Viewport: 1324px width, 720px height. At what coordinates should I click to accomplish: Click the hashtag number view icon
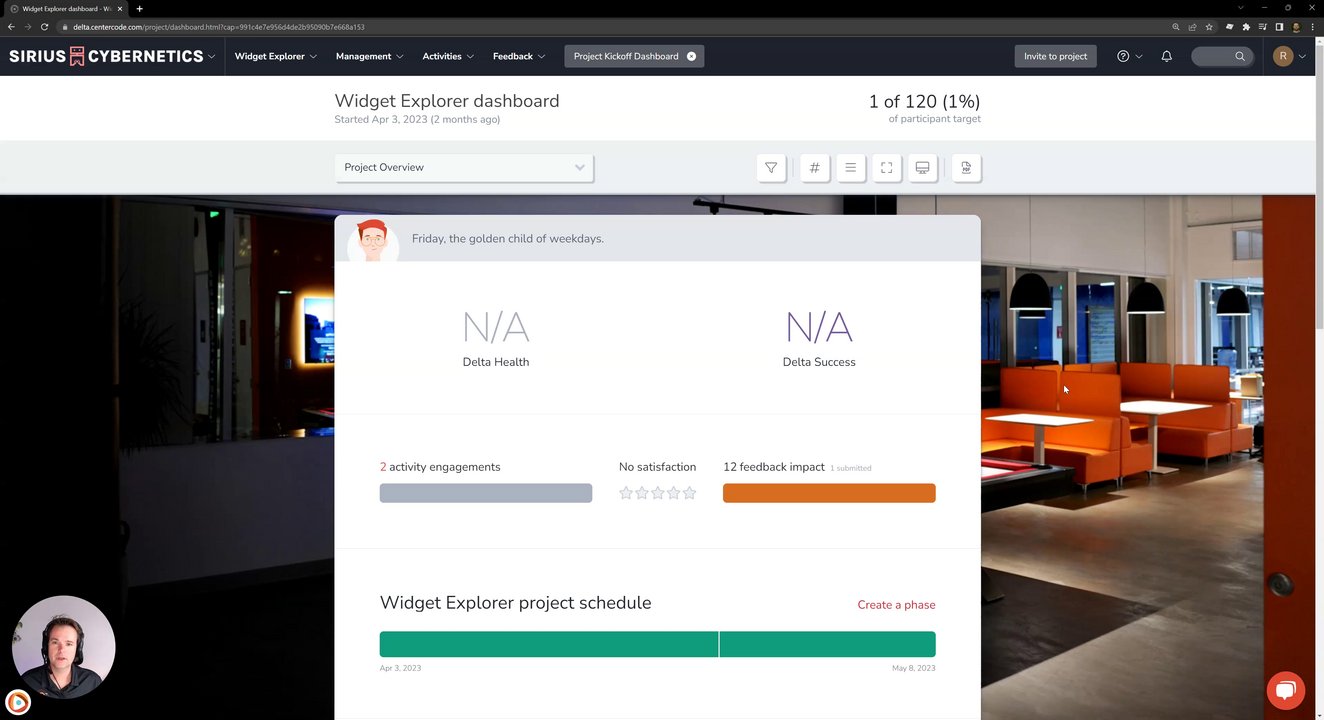tap(815, 168)
